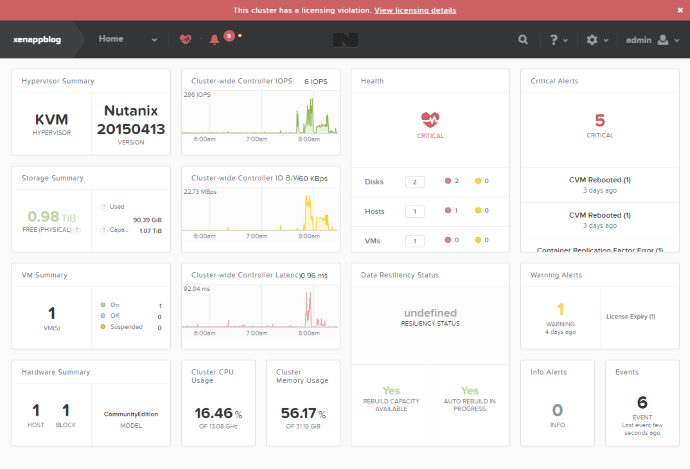Open Container Replication Factor Error alert
This screenshot has width=690, height=469.
[600, 249]
